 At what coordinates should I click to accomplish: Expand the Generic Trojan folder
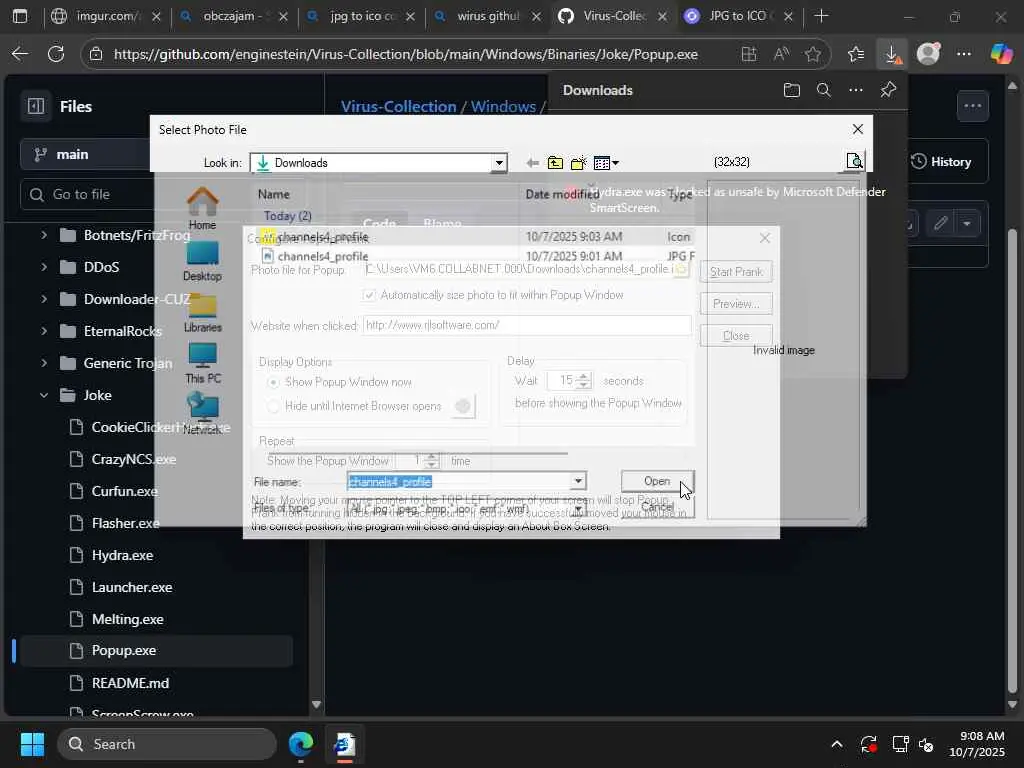click(44, 363)
